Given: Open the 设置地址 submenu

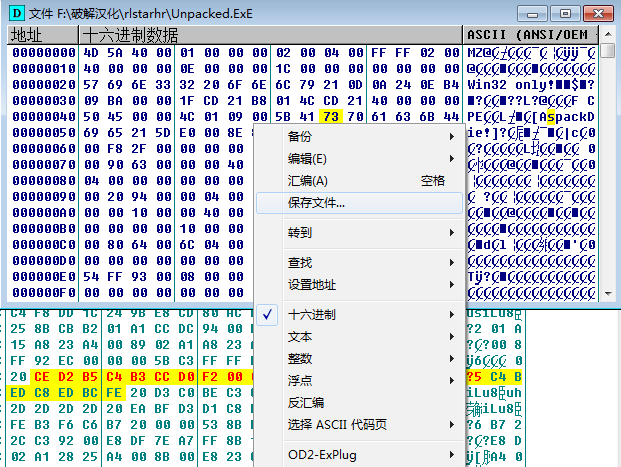Looking at the screenshot, I should (360, 285).
